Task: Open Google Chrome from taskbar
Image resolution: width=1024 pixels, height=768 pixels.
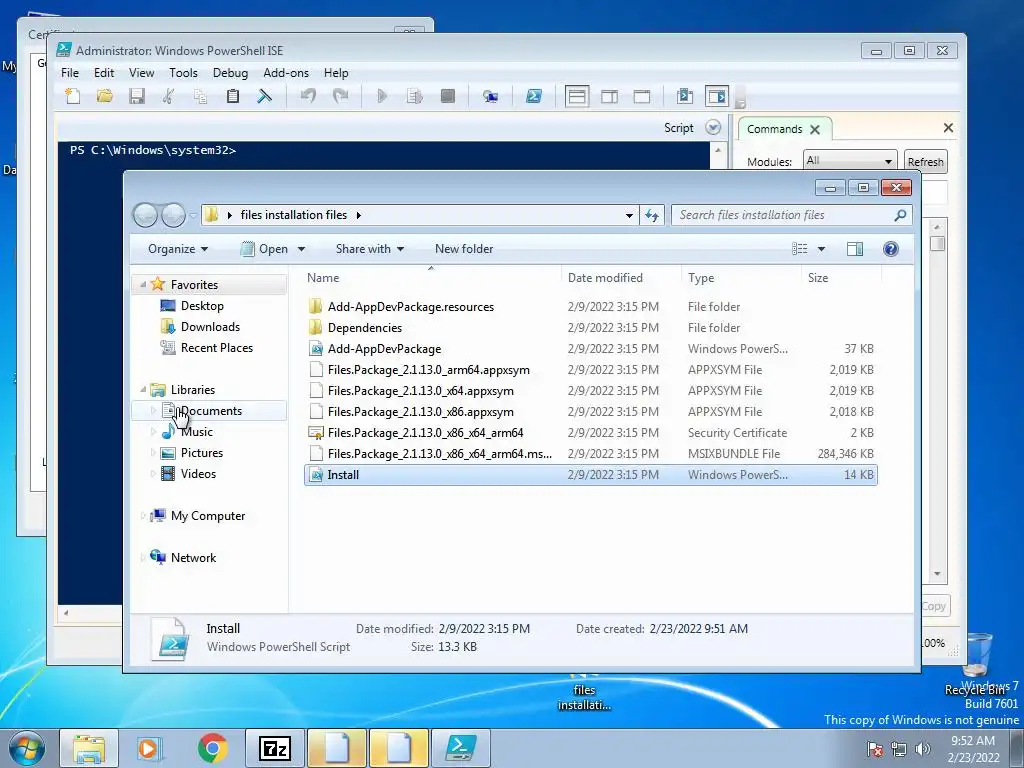Action: 212,748
